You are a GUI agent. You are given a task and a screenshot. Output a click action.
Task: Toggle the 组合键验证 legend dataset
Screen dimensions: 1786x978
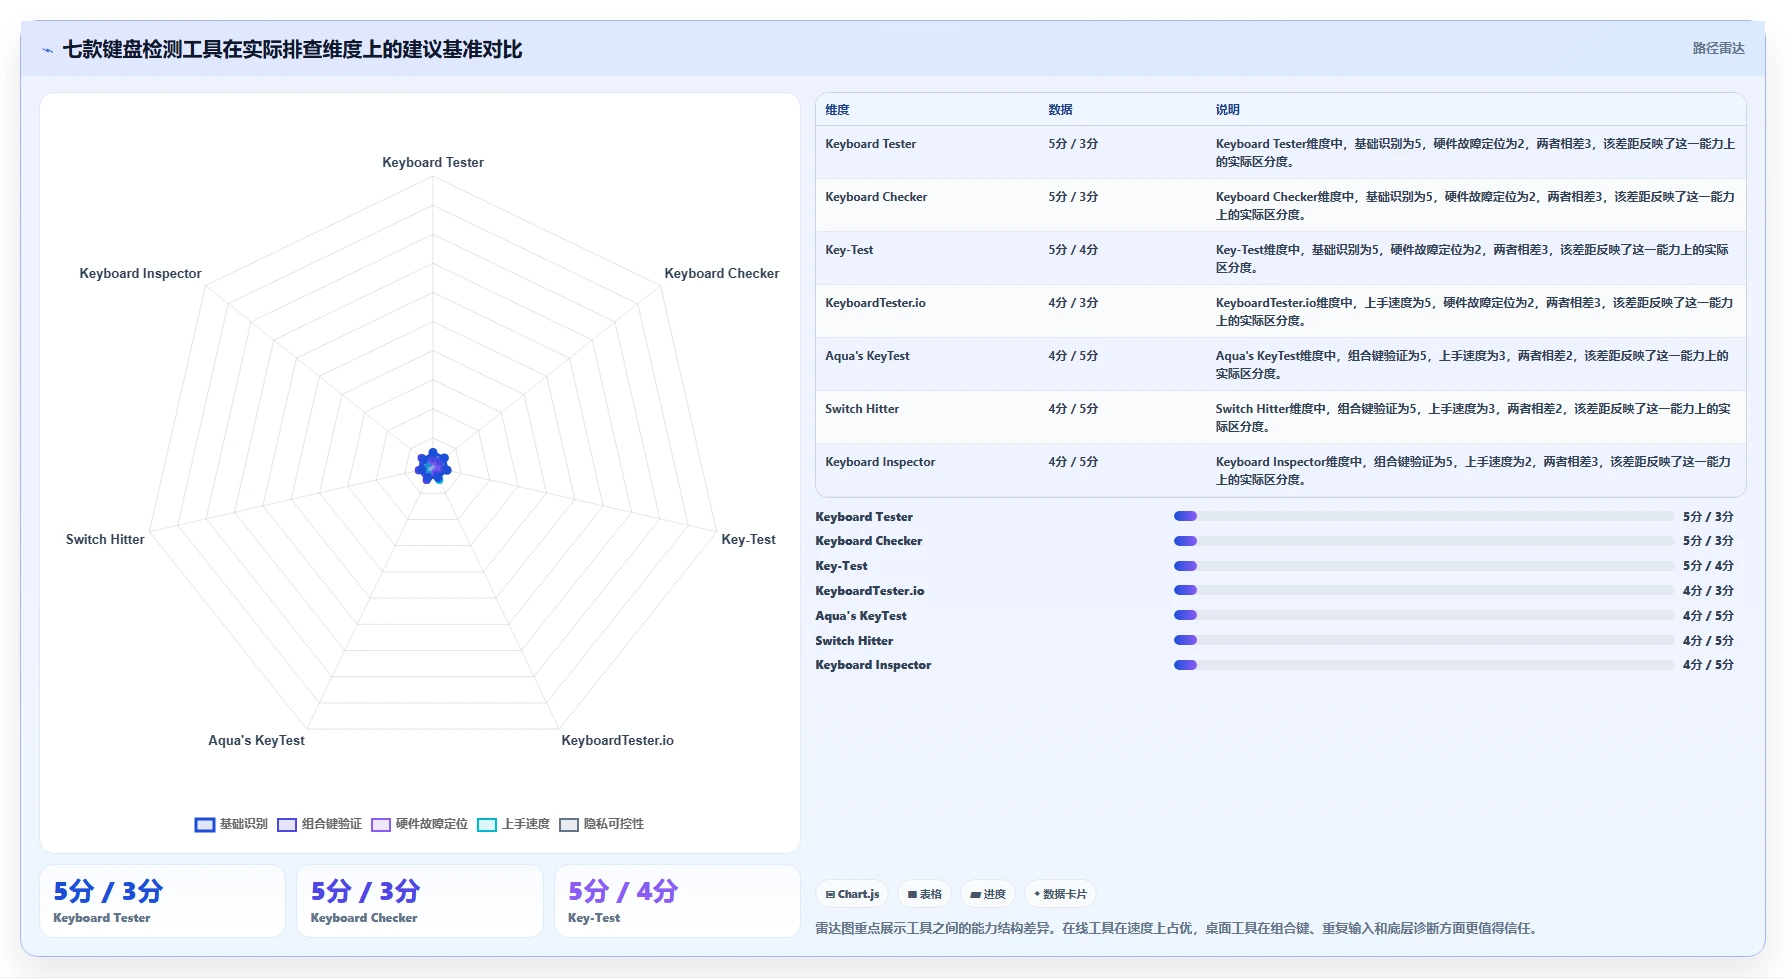click(x=319, y=824)
